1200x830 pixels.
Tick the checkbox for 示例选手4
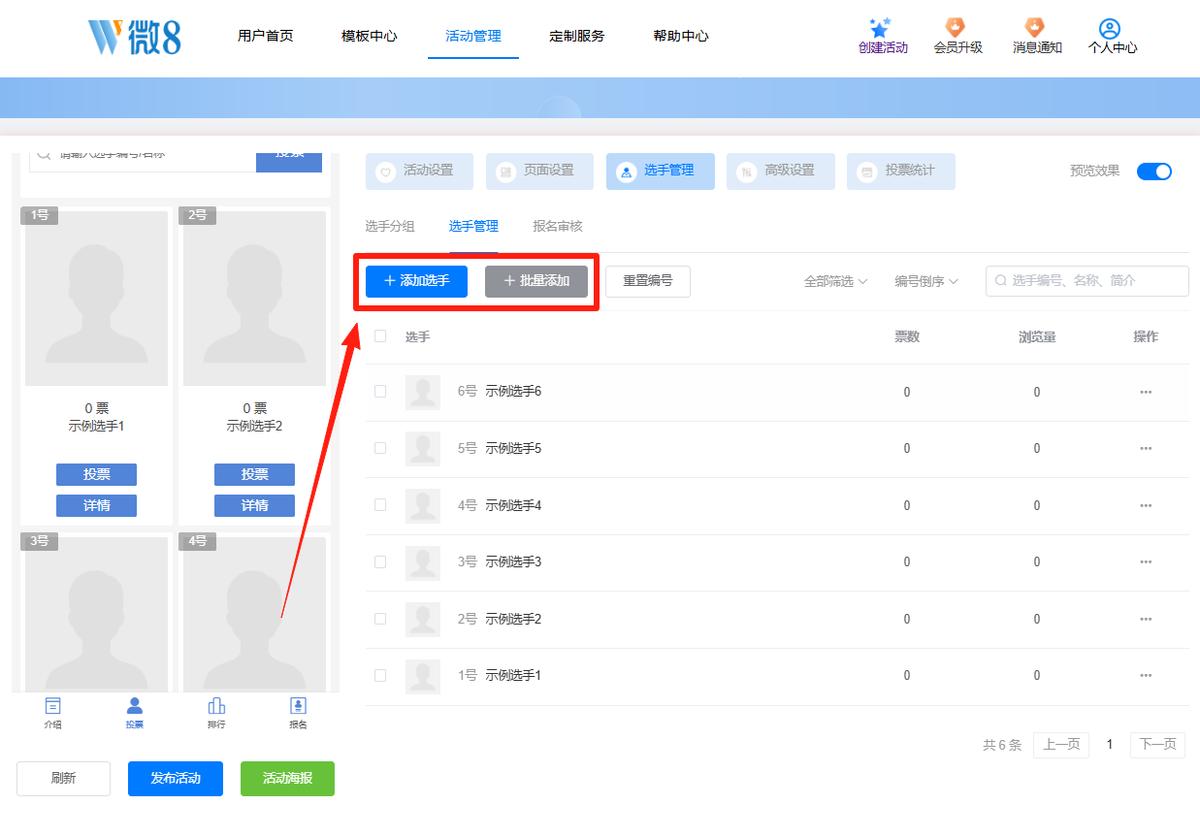[380, 505]
